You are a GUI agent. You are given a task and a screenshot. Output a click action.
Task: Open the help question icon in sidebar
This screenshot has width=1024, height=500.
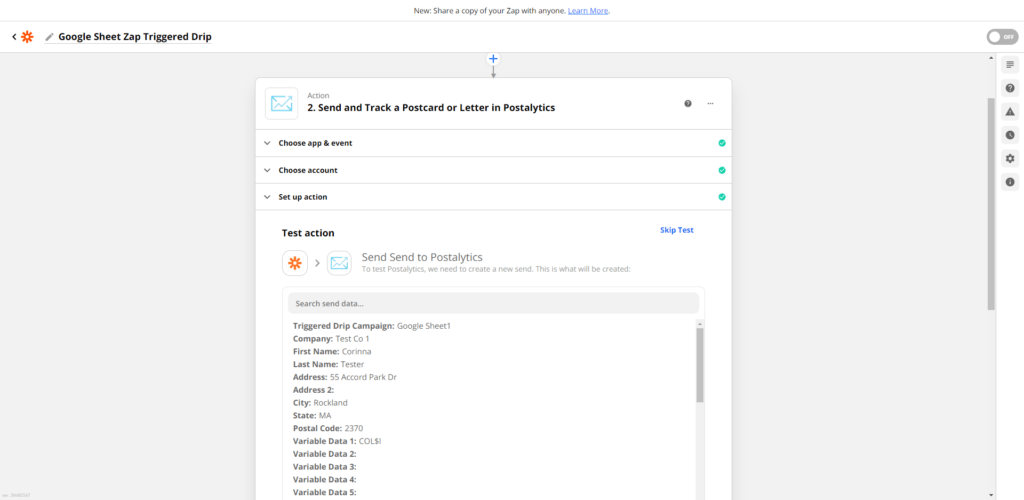[1010, 88]
